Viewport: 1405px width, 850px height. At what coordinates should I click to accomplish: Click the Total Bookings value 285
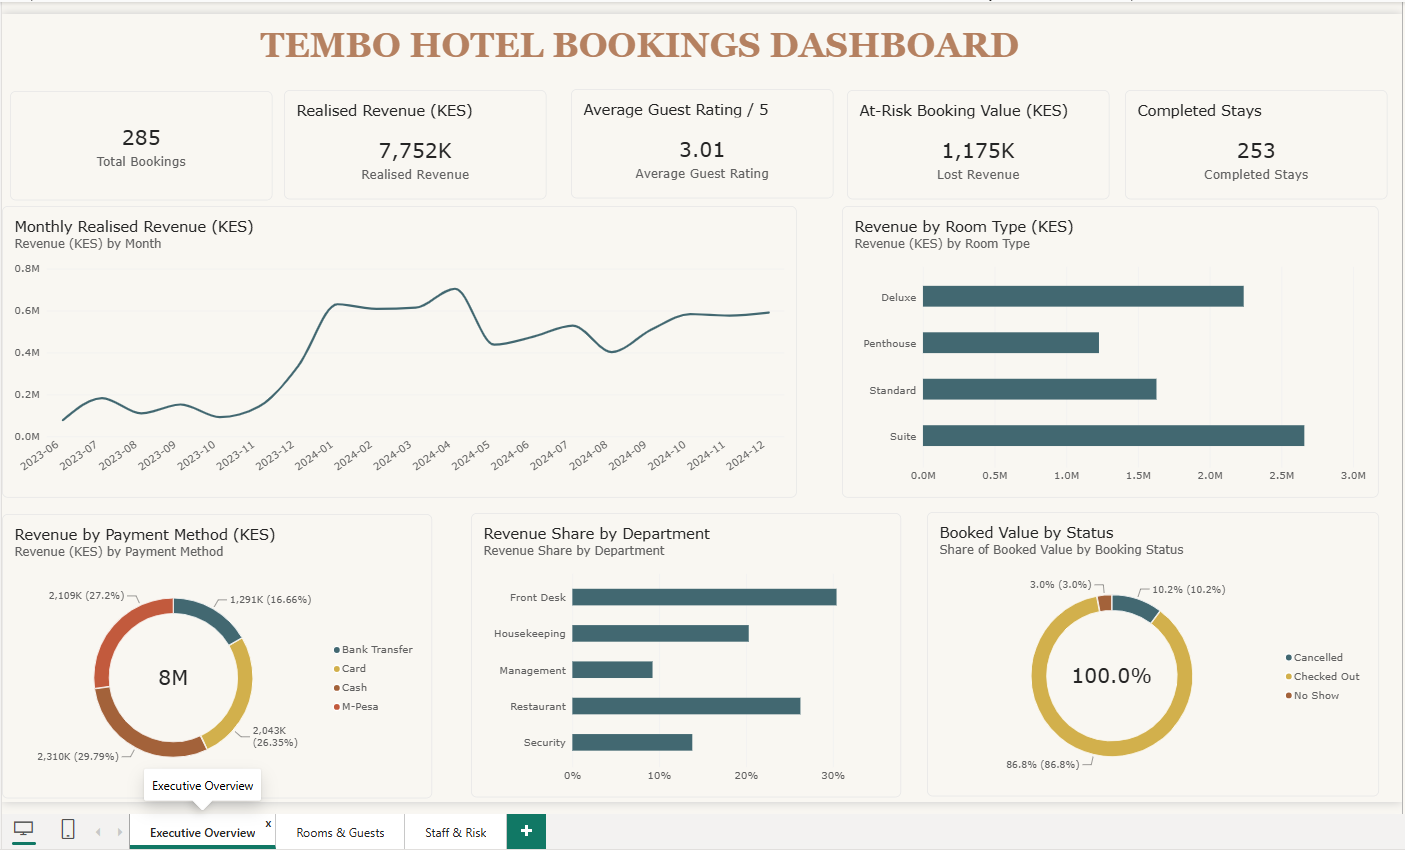(x=141, y=138)
